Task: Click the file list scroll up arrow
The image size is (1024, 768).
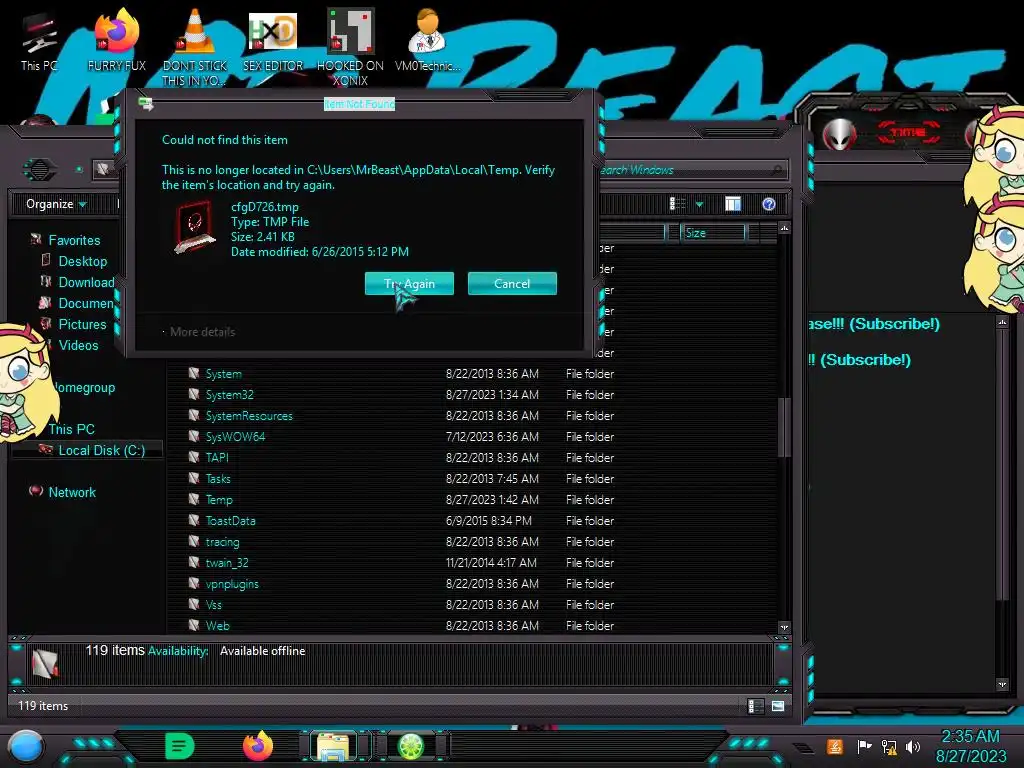Action: pyautogui.click(x=784, y=228)
